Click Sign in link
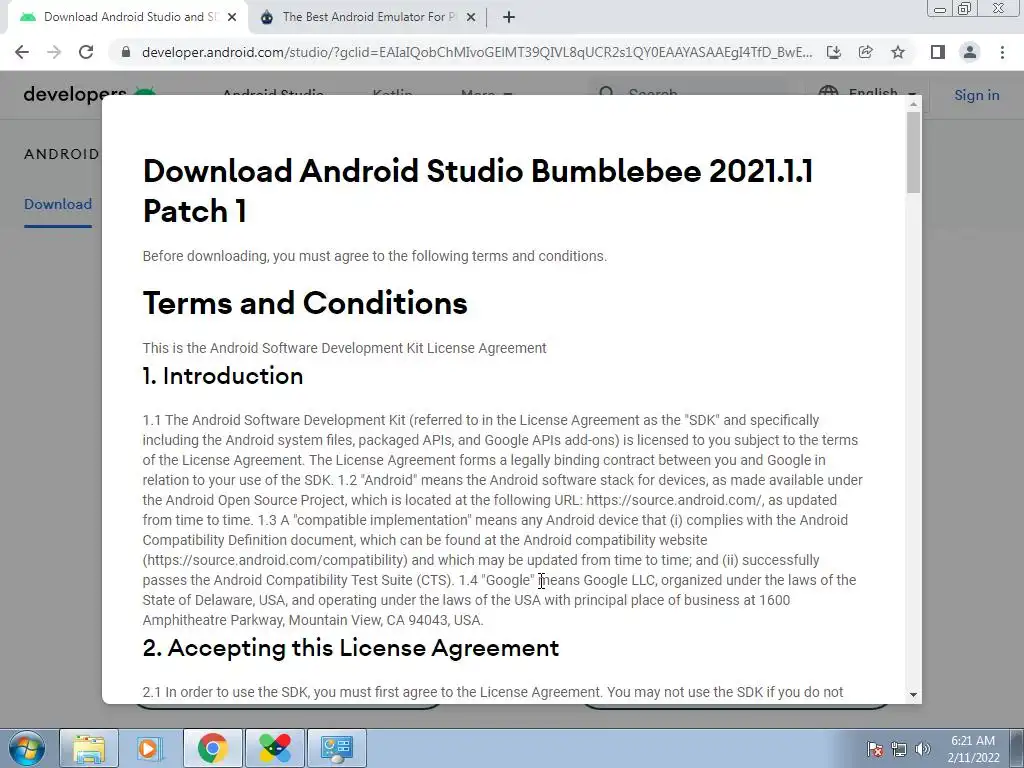 coord(976,95)
